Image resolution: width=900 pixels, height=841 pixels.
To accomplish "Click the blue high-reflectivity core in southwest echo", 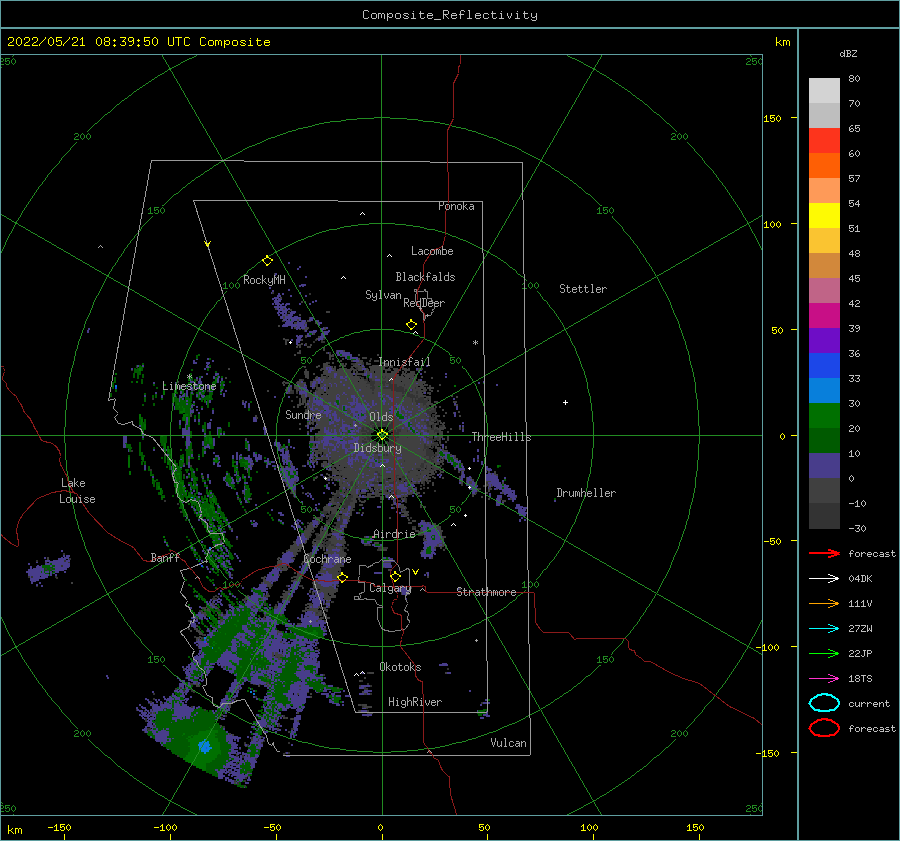I will 204,746.
